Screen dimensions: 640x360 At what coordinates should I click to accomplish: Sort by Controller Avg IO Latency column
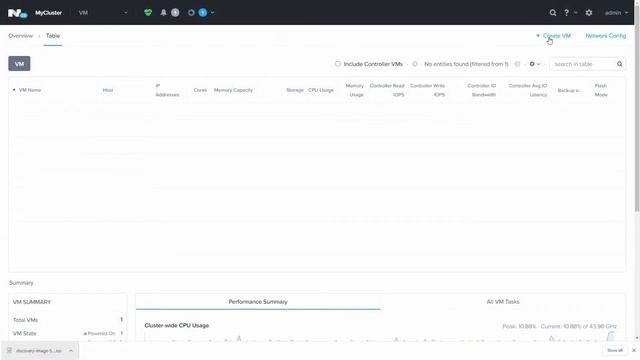tap(528, 90)
